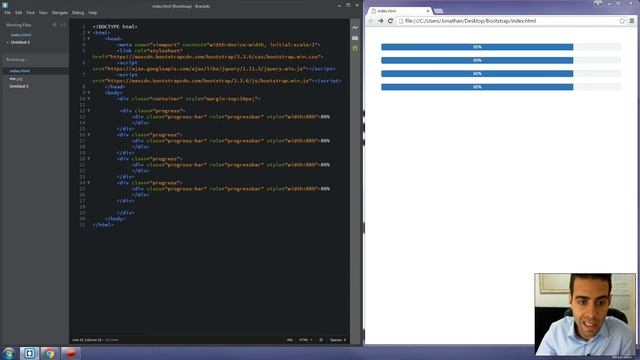Open a new Chrome tab
Viewport: 640px width, 360px height.
coord(438,11)
